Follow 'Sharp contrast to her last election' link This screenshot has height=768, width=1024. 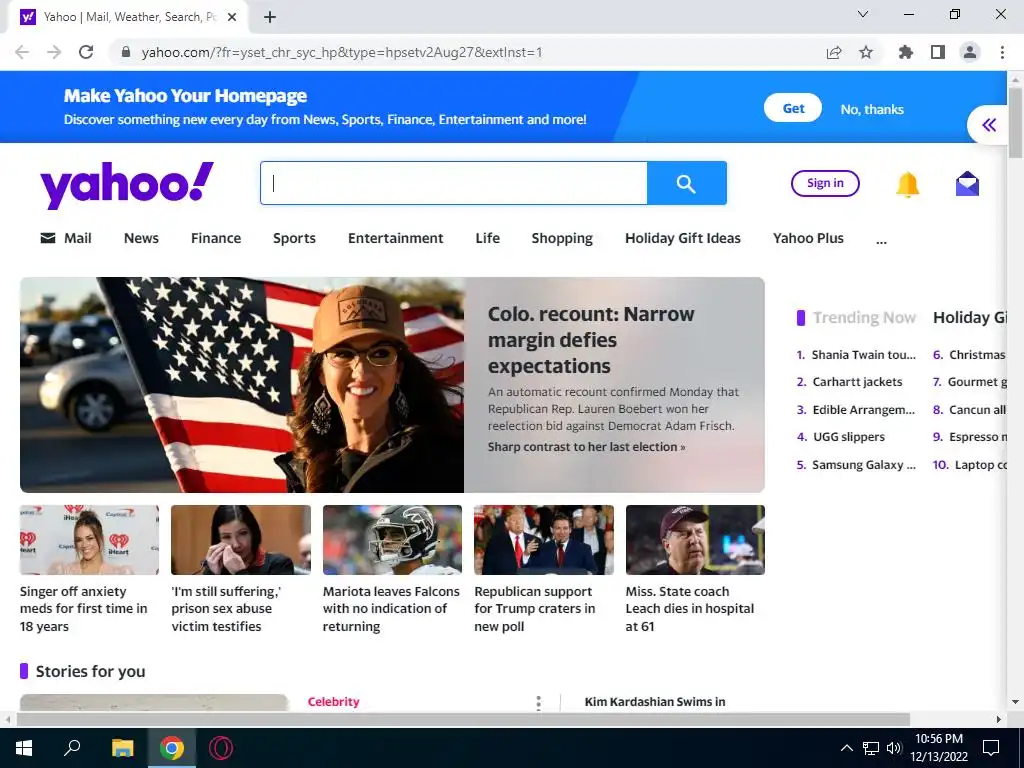pos(586,447)
